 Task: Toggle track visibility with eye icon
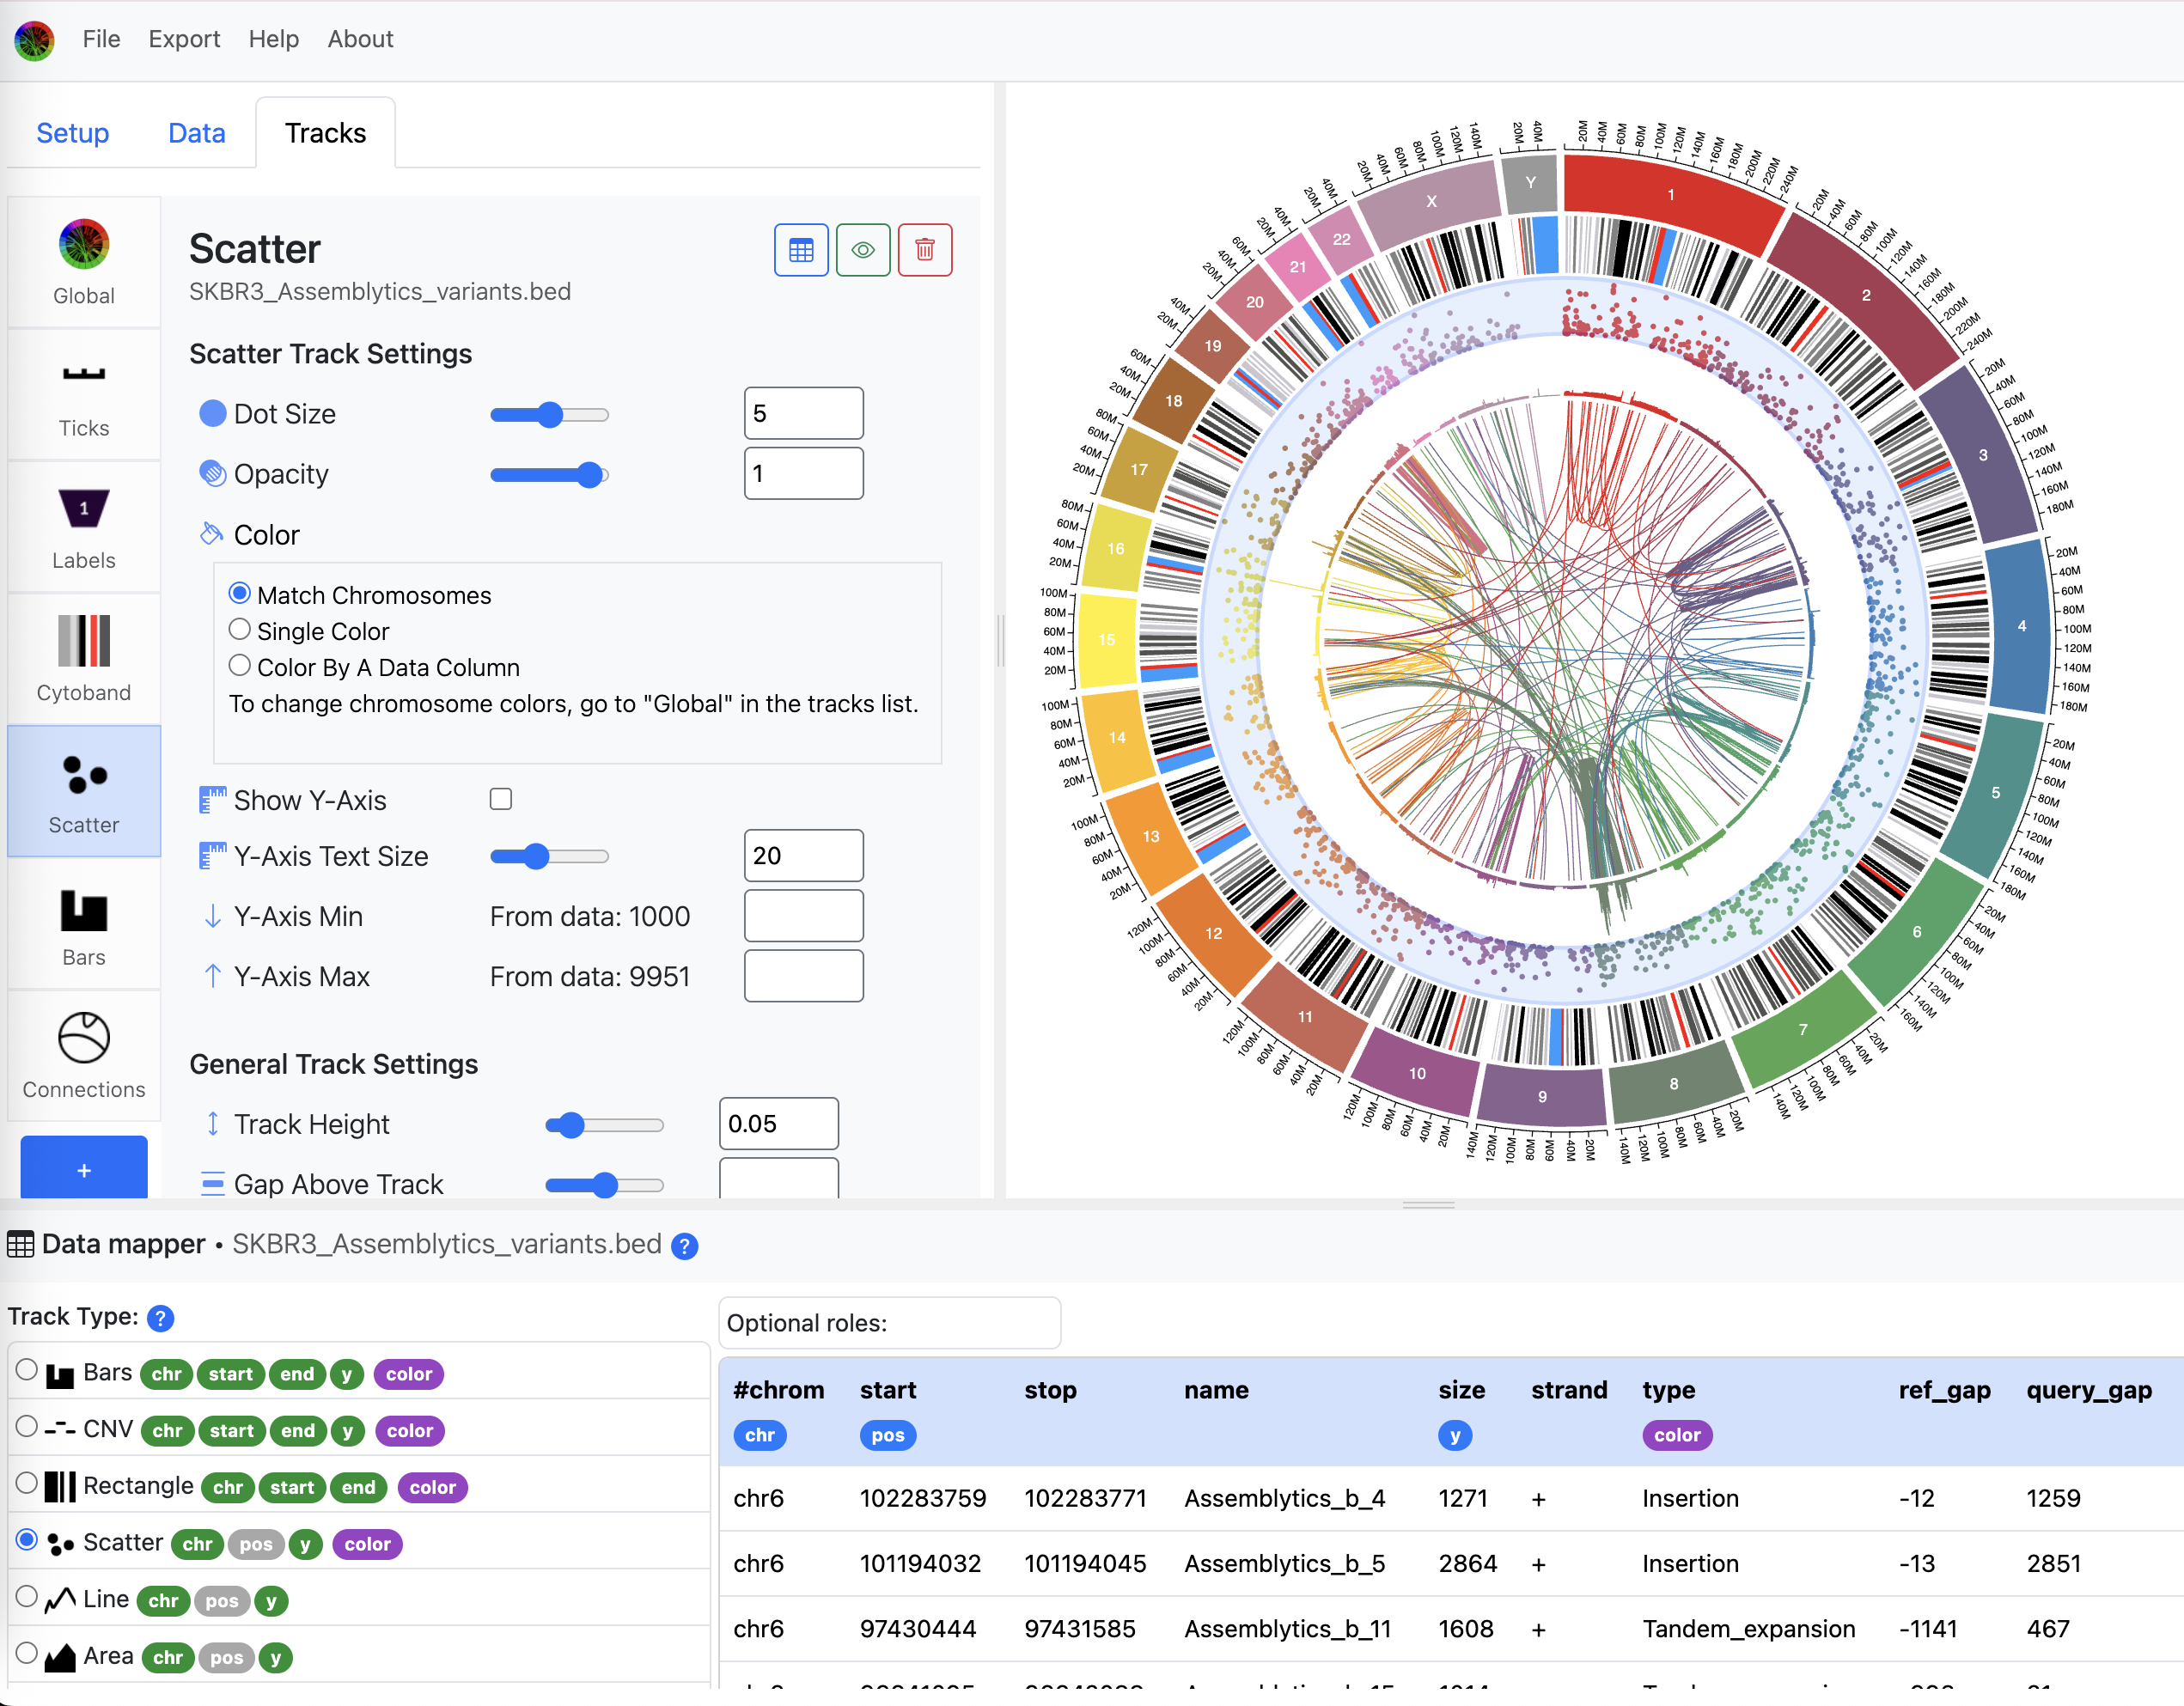coord(862,250)
